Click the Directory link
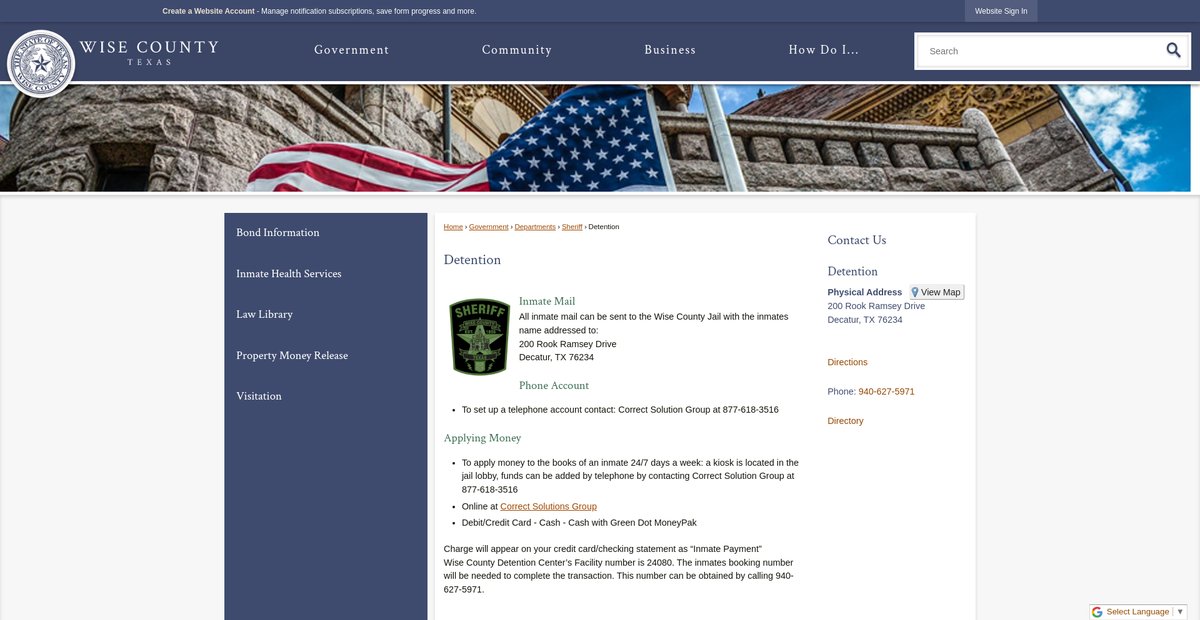 846,421
